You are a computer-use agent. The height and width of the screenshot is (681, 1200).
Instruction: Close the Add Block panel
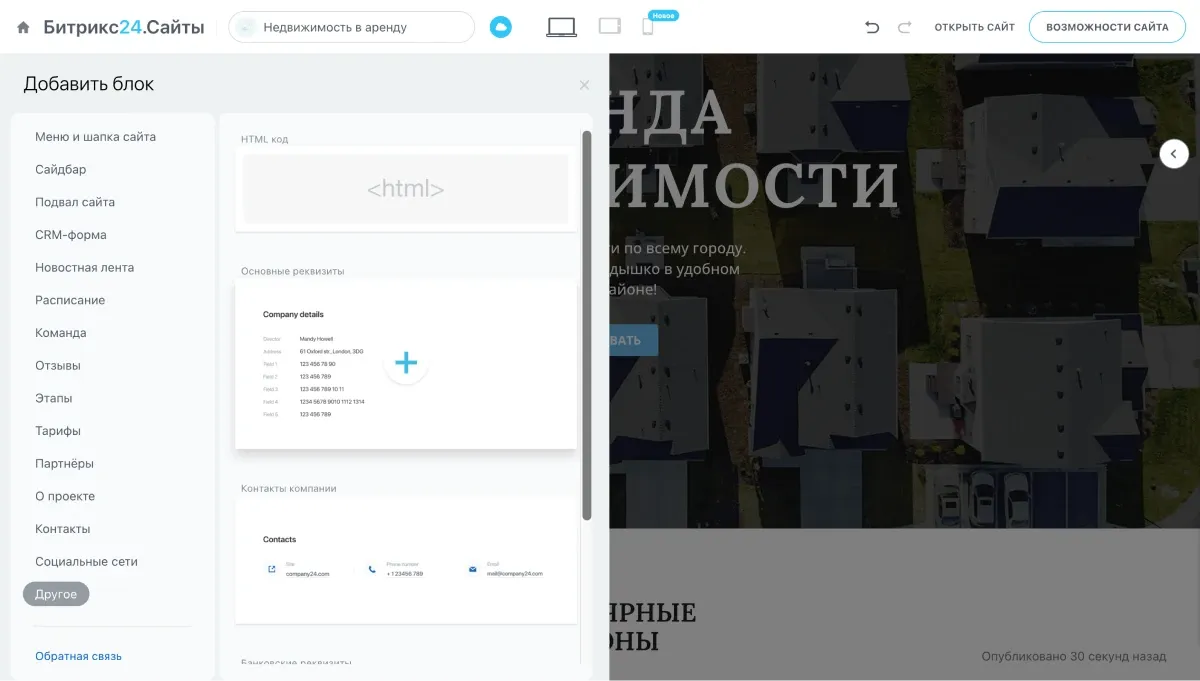pos(584,85)
